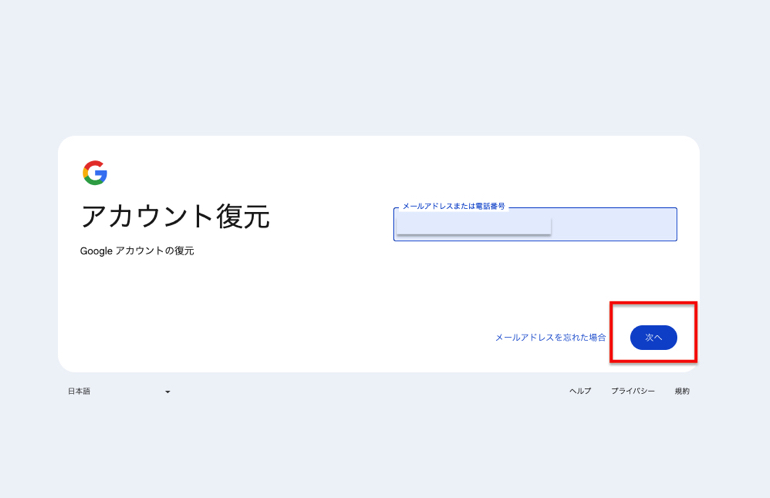Image resolution: width=770 pixels, height=498 pixels.
Task: Click the word Google in the subtitle
Action: pyautogui.click(x=96, y=251)
